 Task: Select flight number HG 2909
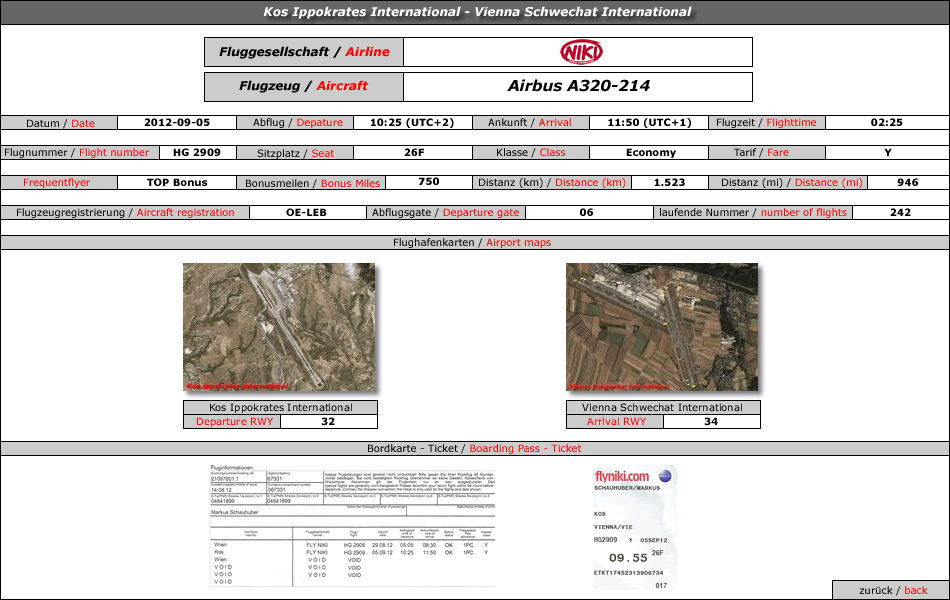[197, 153]
